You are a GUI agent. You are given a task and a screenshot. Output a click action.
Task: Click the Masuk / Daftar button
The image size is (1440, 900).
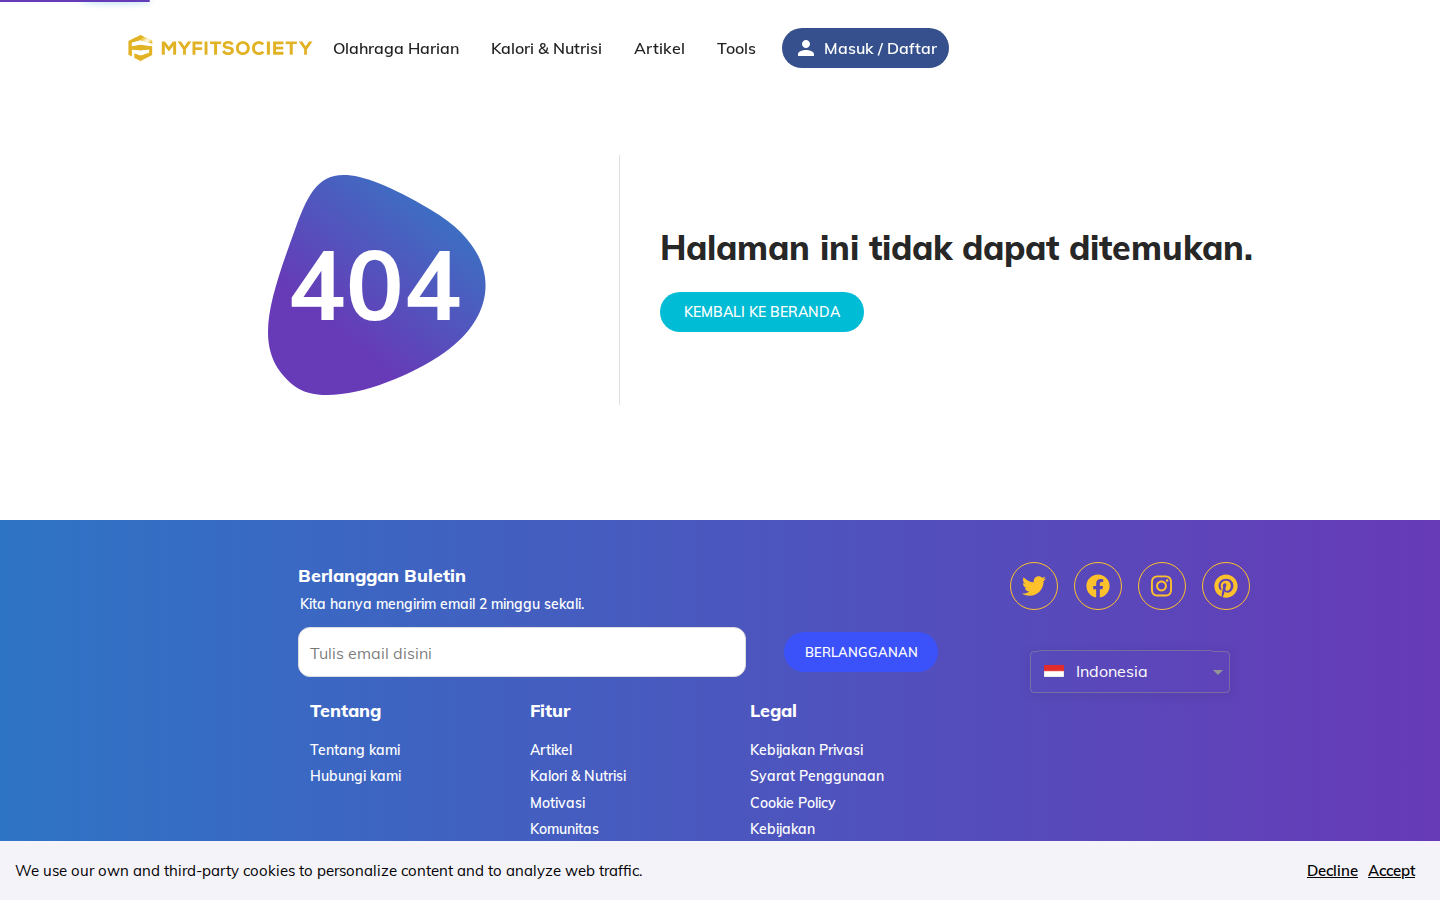pos(865,48)
